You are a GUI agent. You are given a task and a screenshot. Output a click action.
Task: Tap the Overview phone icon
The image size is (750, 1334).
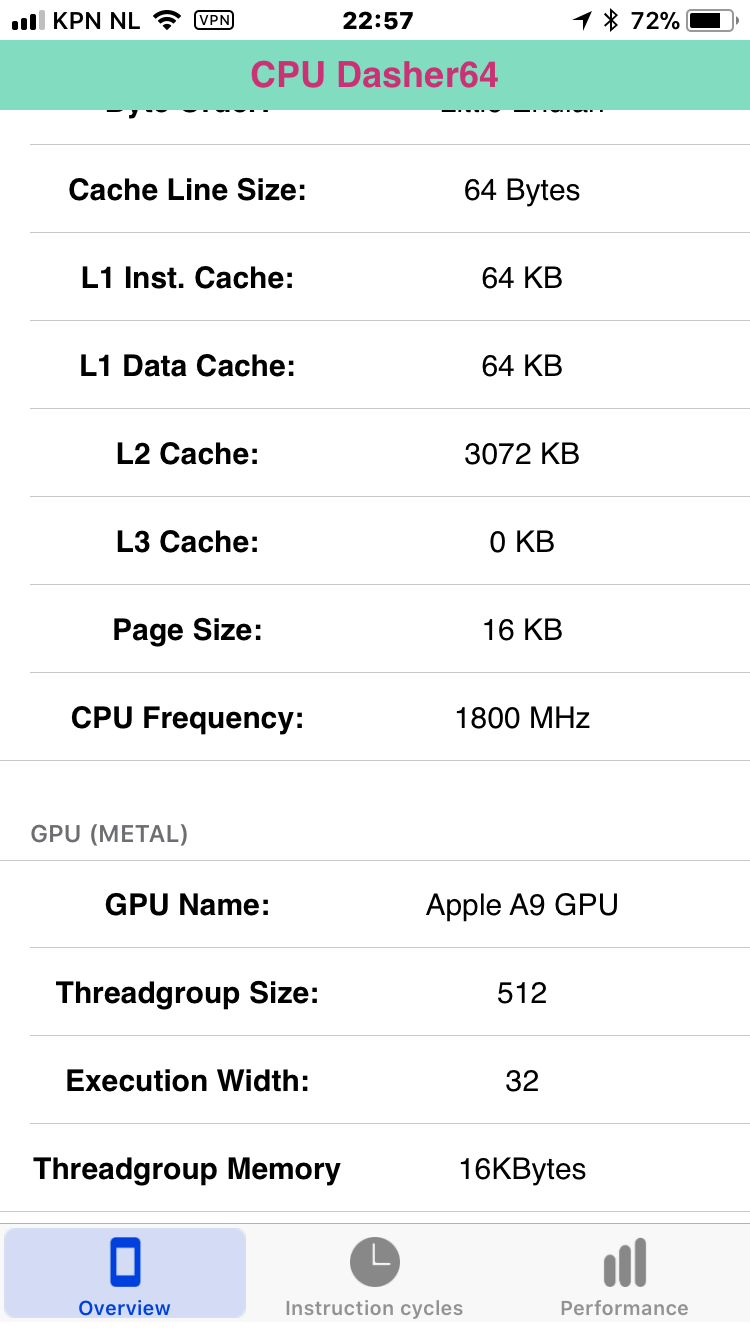[x=125, y=1262]
